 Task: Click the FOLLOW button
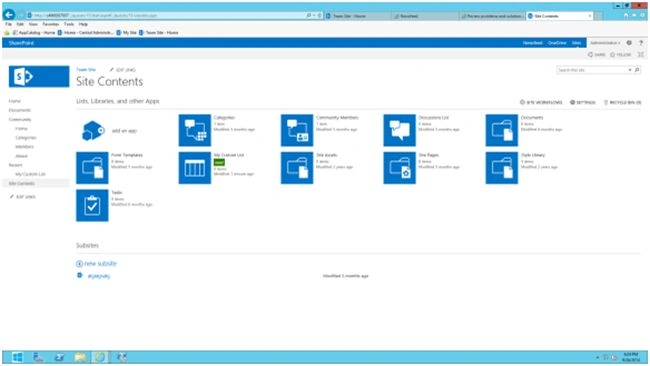621,55
